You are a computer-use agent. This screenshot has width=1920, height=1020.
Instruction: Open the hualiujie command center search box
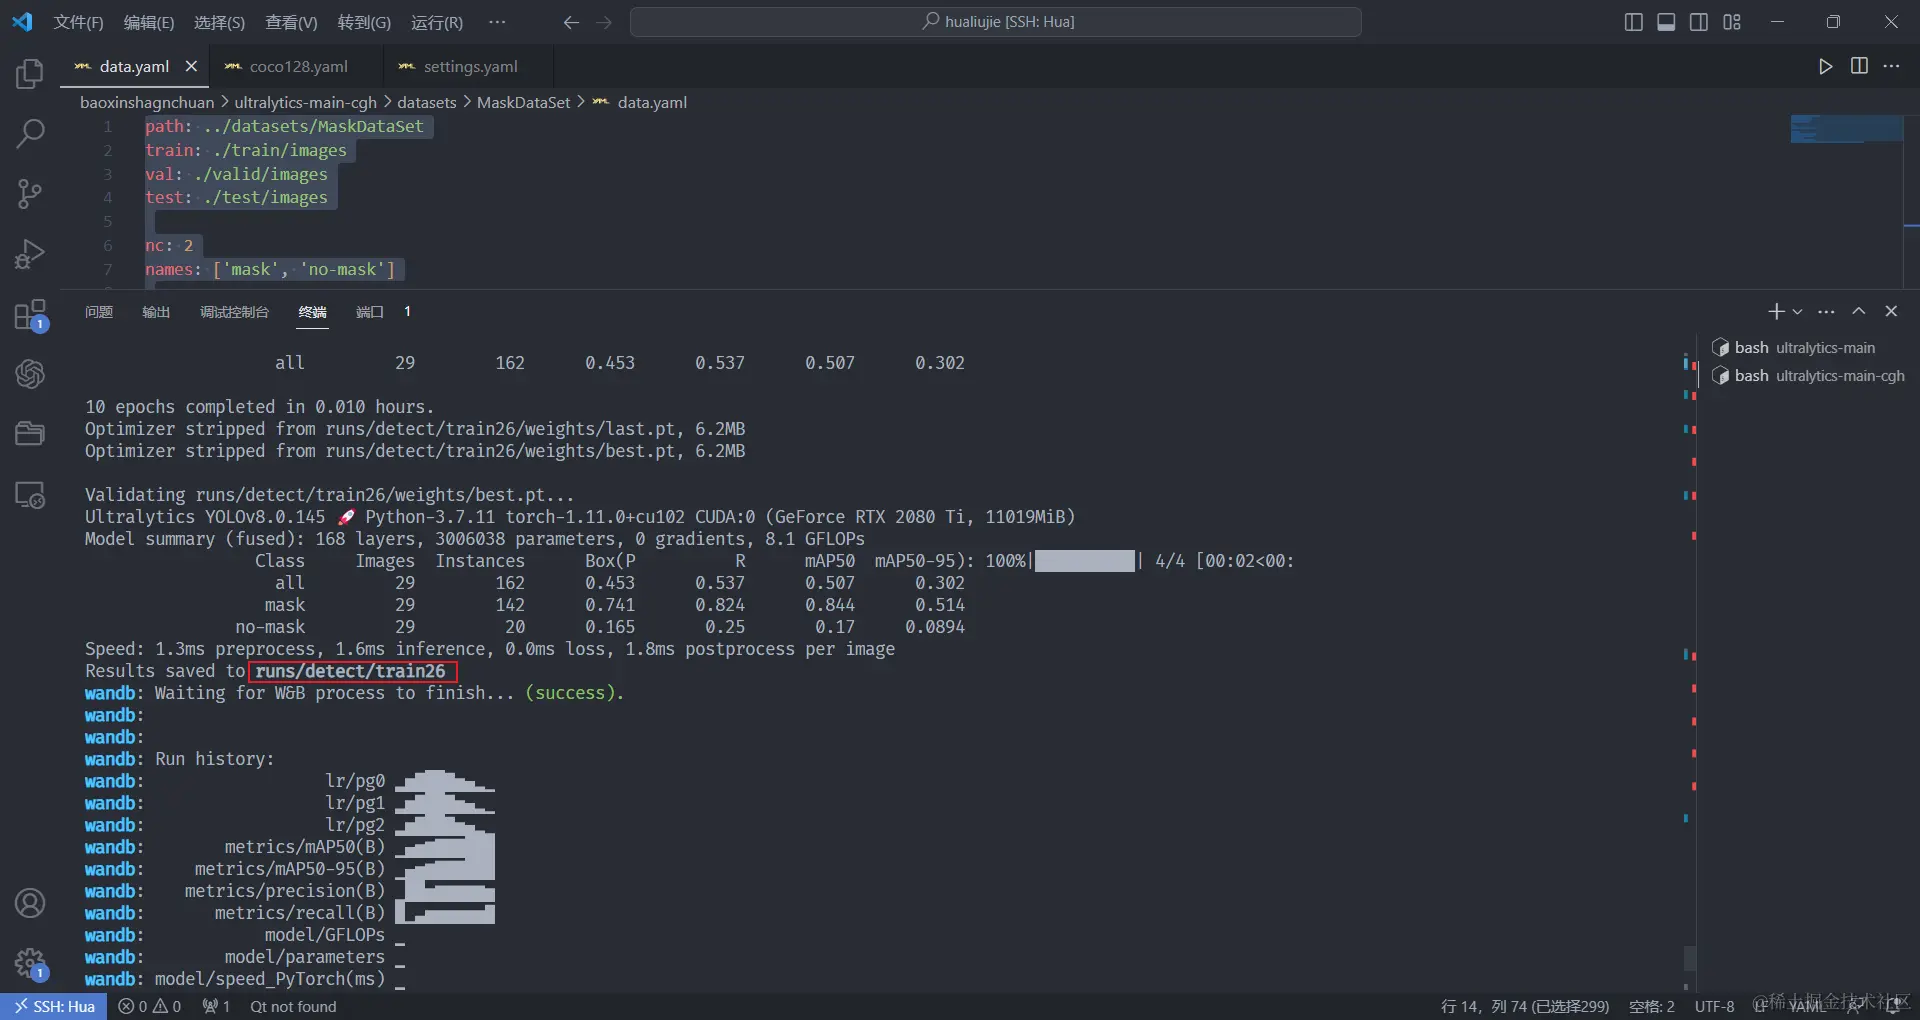[x=996, y=22]
